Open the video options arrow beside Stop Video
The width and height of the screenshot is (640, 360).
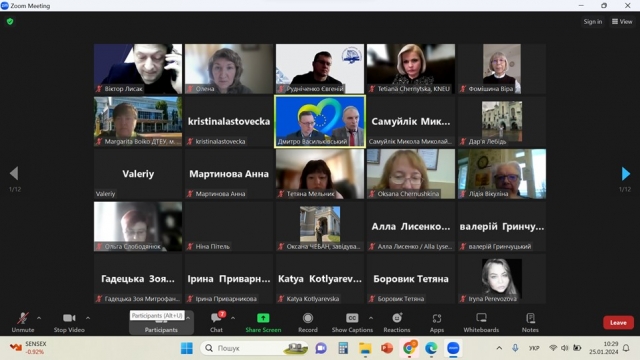point(88,318)
